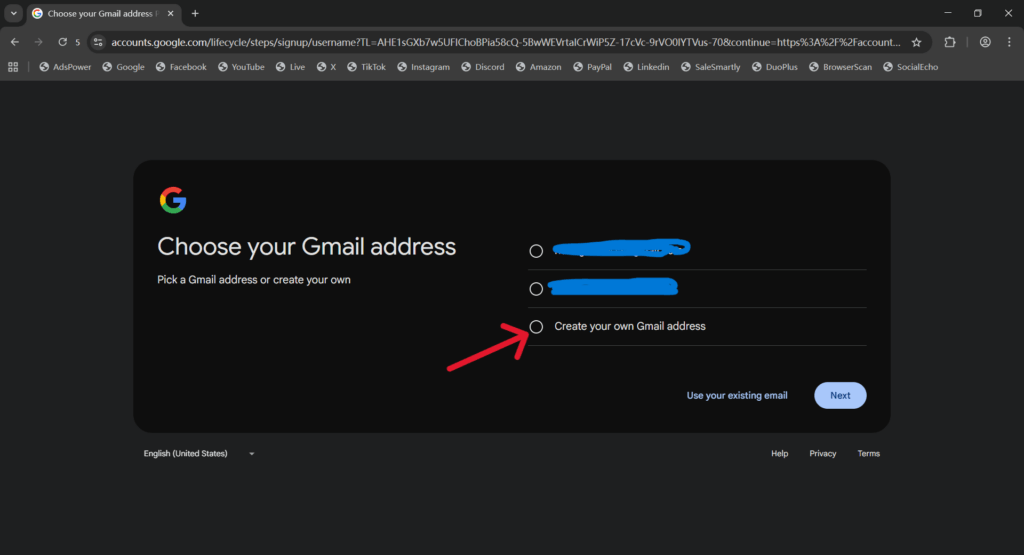Open a new tab with plus button

tap(195, 13)
